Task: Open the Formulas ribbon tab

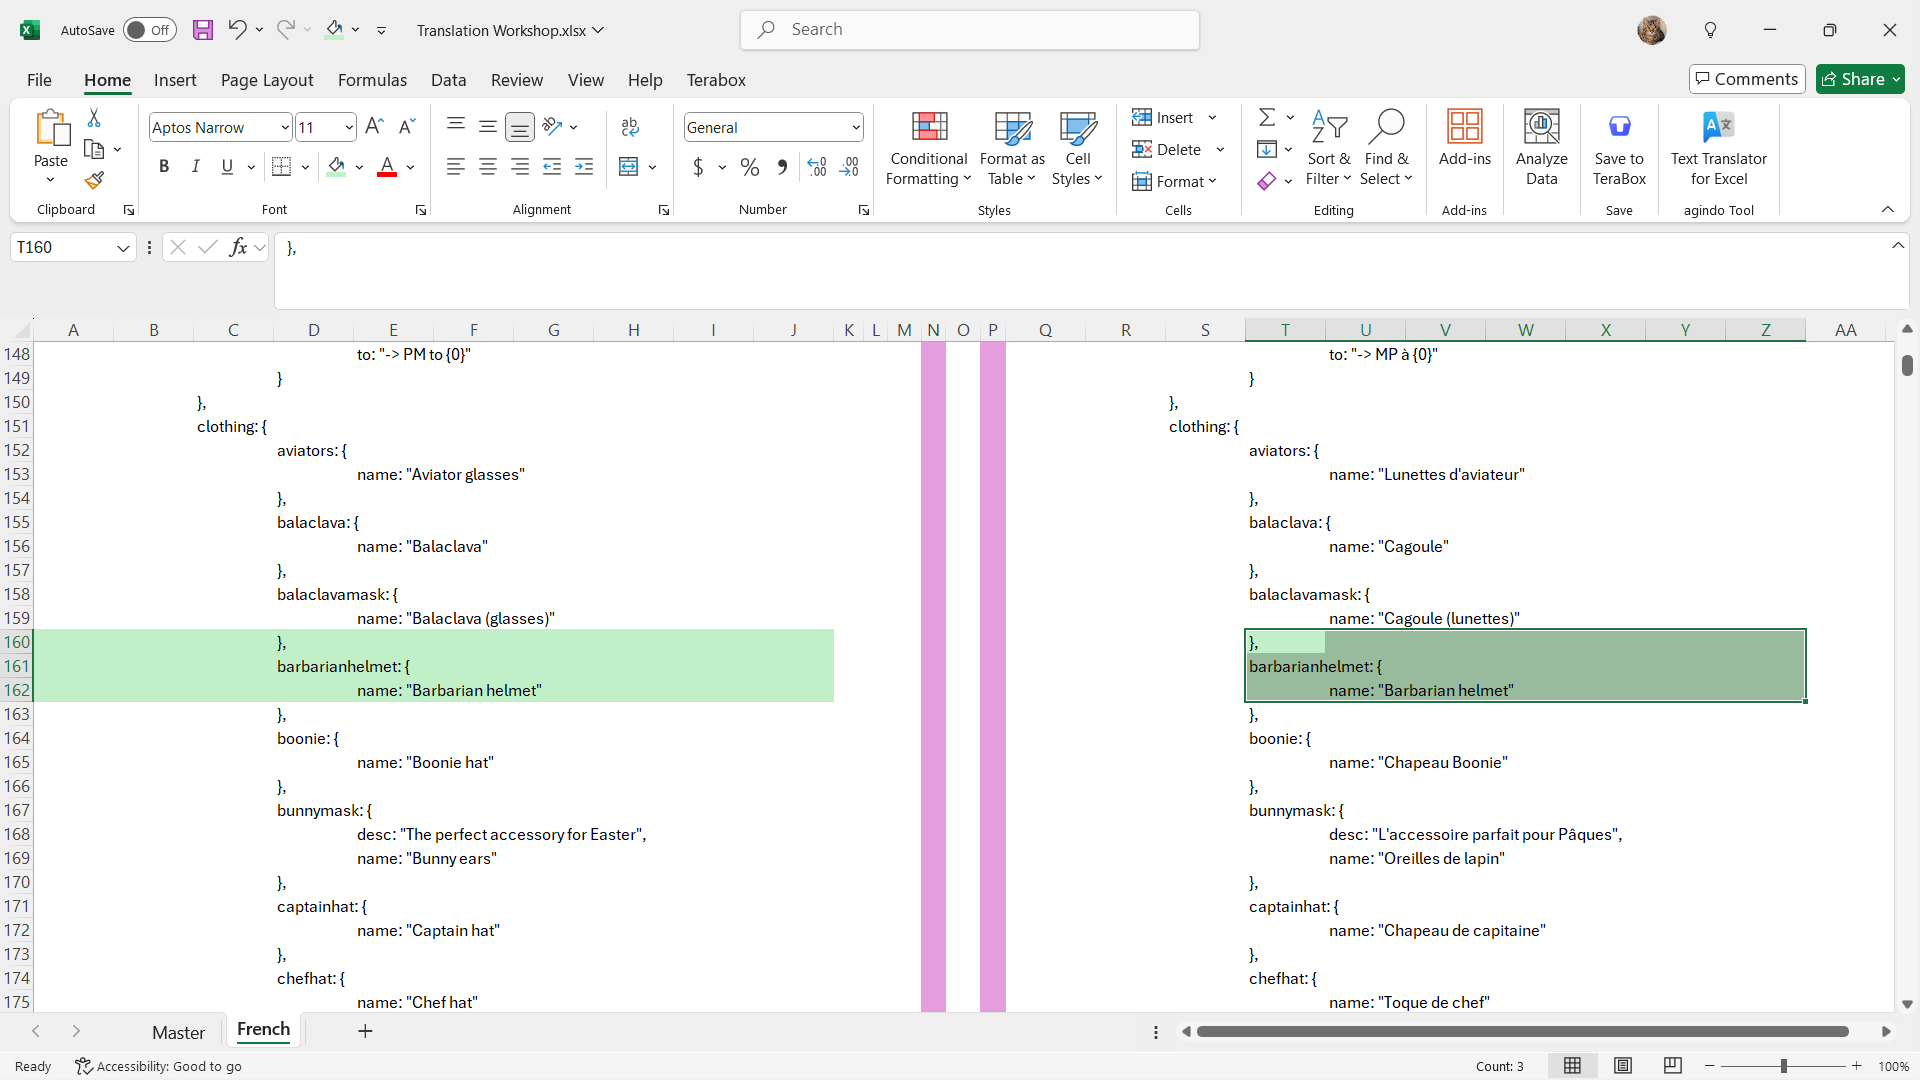Action: [372, 80]
